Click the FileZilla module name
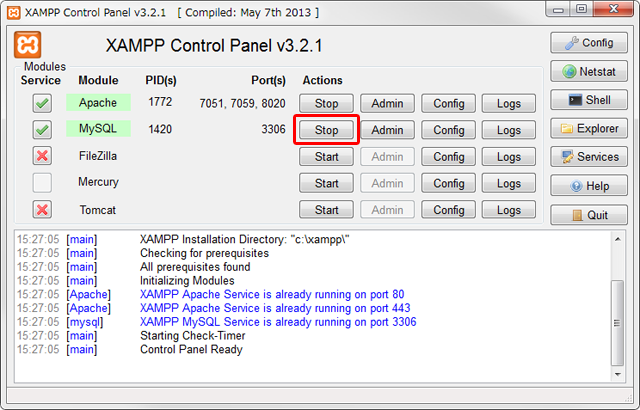This screenshot has width=640, height=410. point(98,156)
